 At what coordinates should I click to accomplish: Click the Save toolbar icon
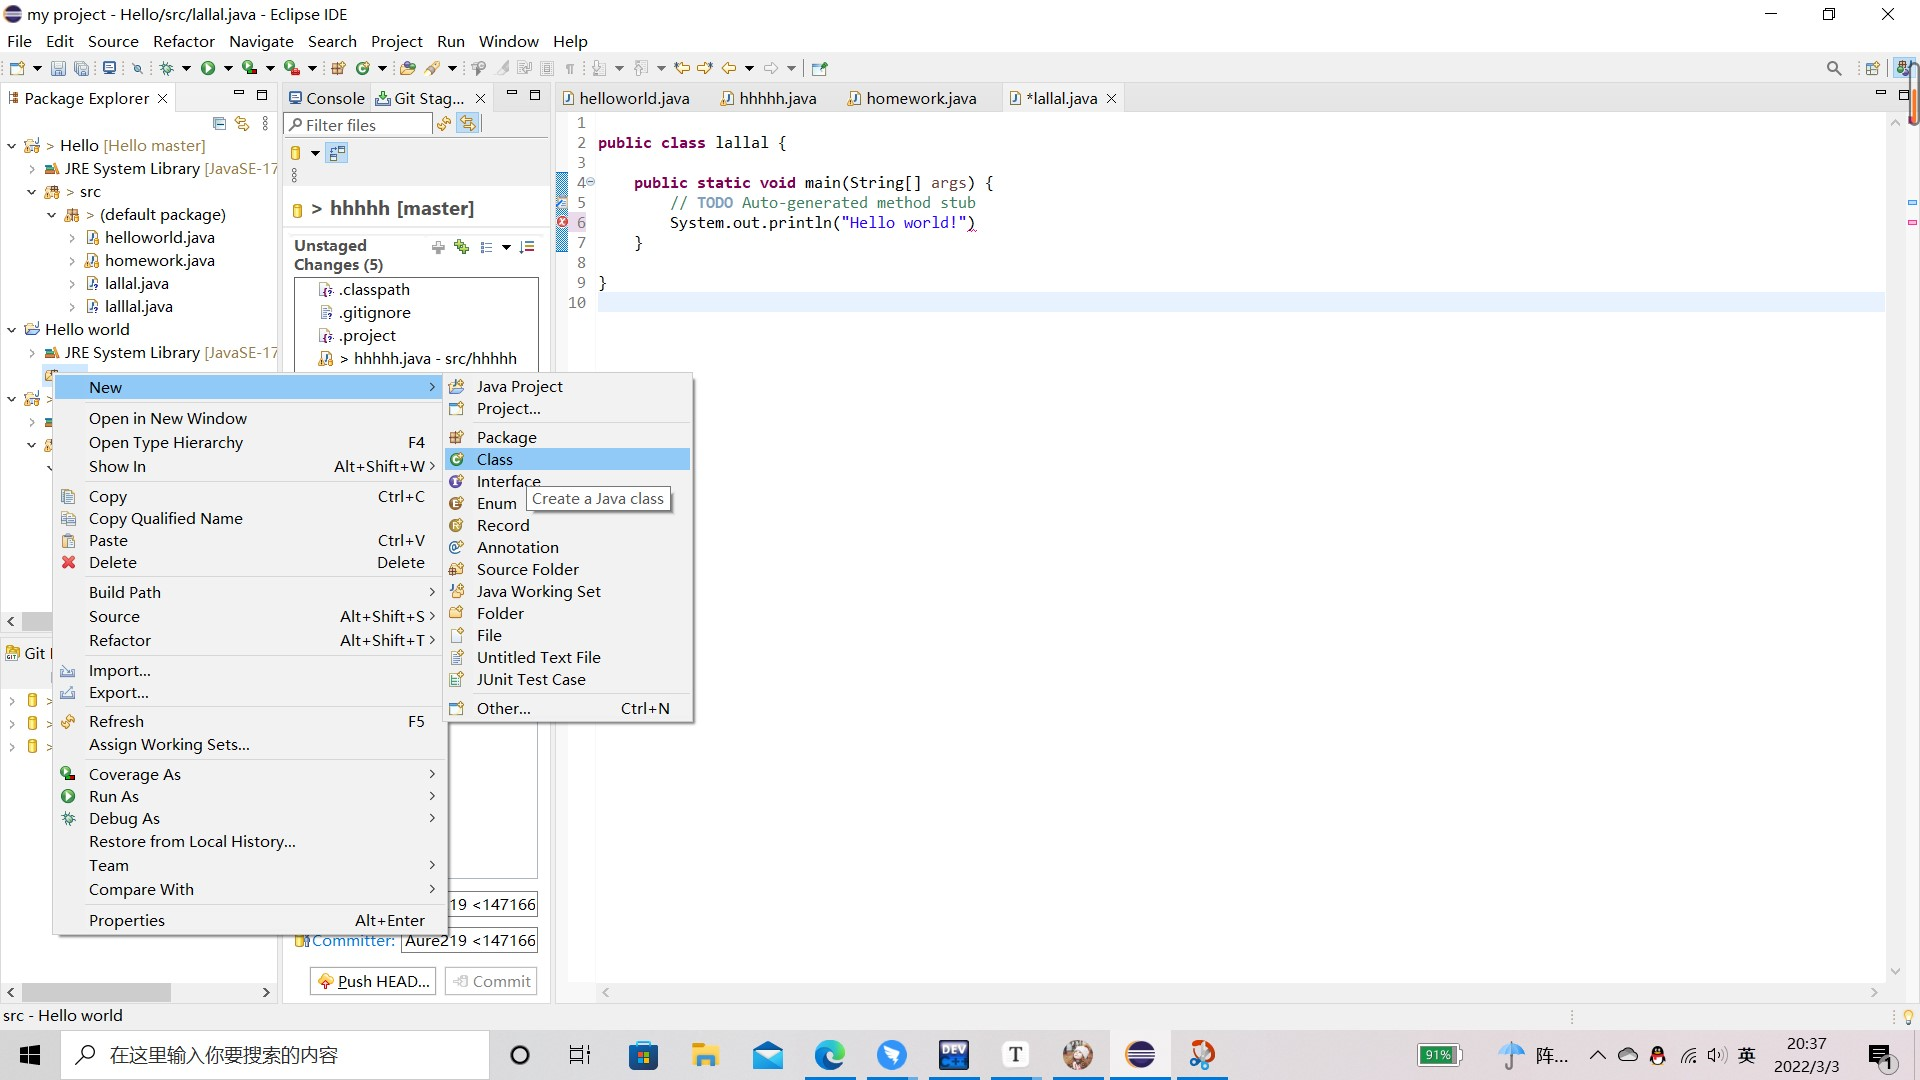coord(58,68)
